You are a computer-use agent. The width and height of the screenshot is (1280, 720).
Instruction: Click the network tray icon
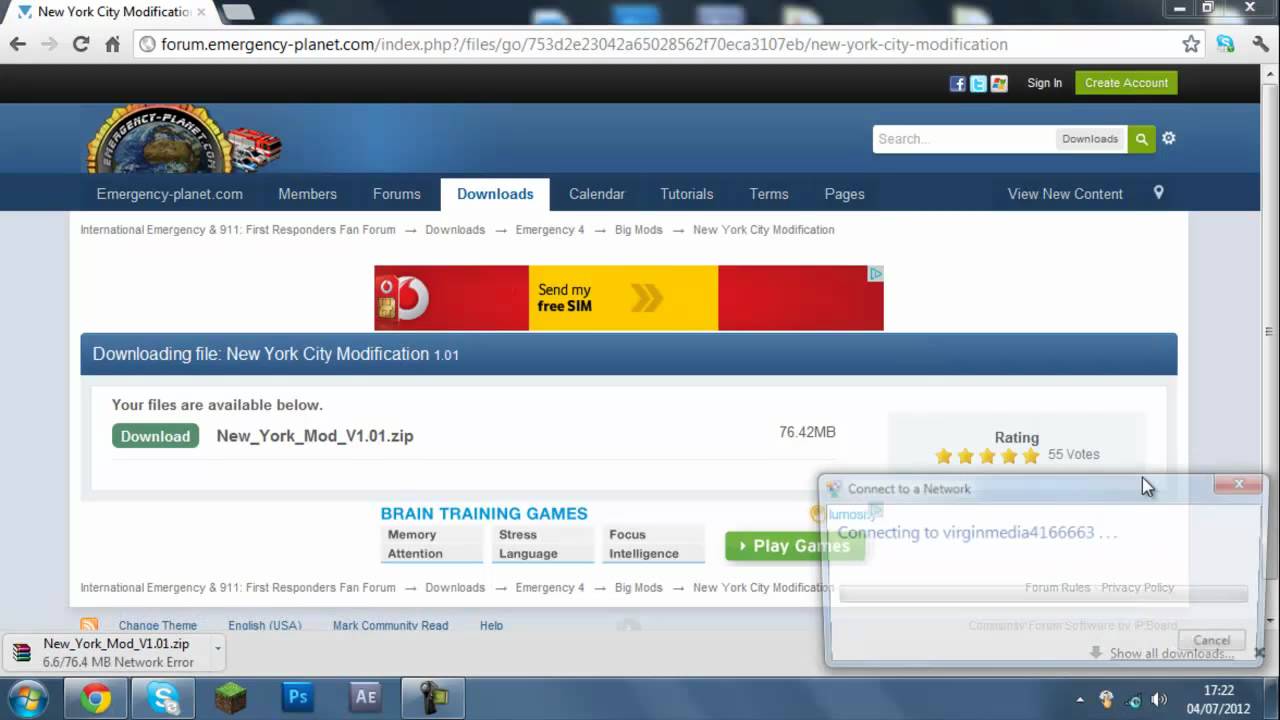pos(1133,699)
